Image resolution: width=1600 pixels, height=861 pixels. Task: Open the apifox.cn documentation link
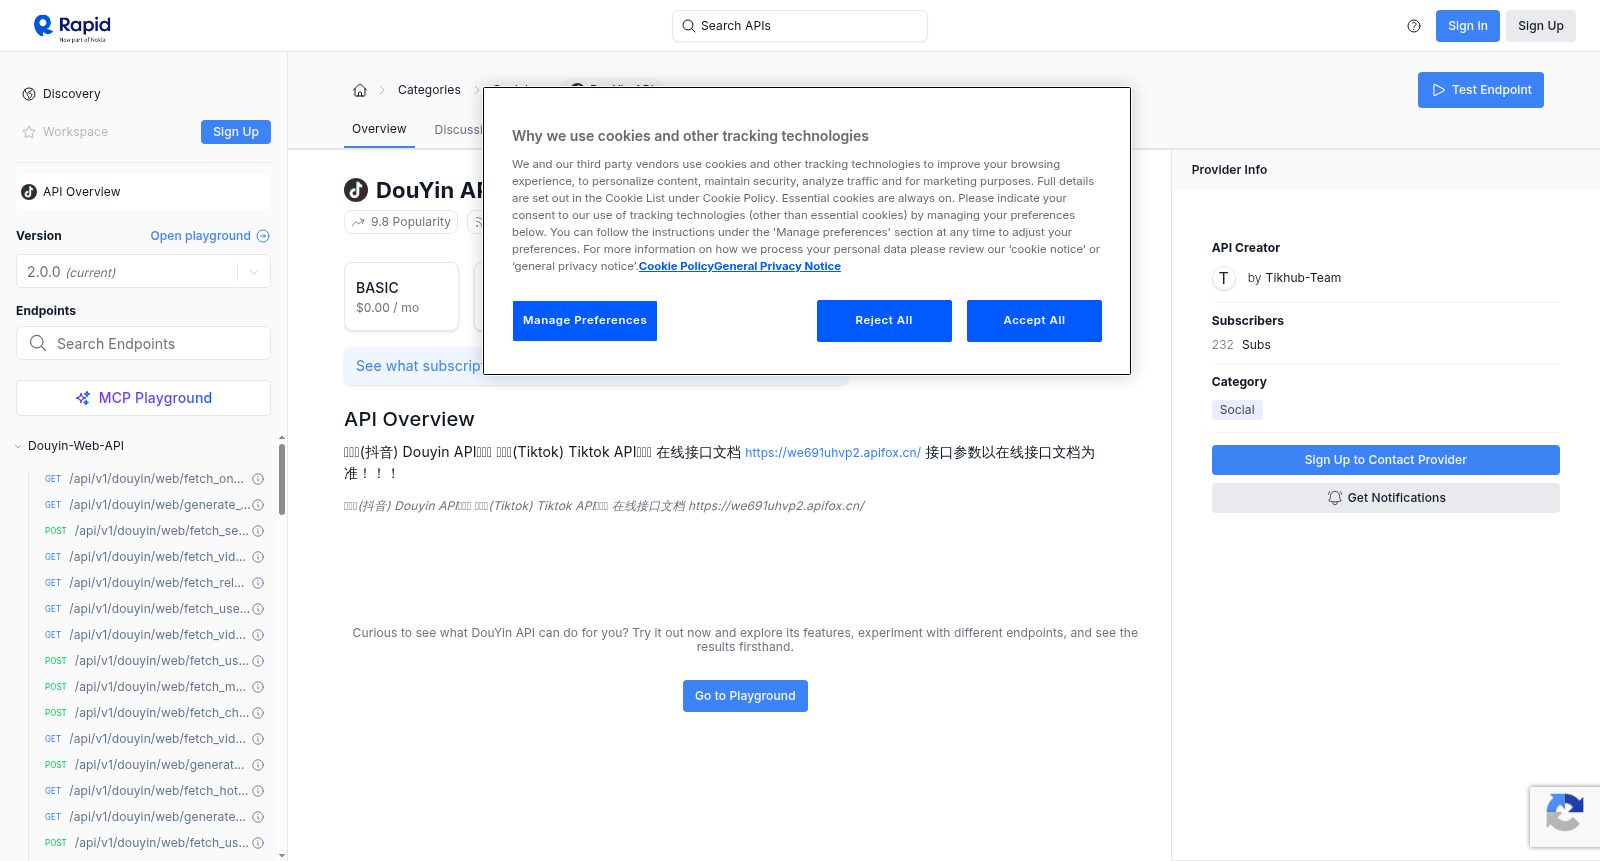pyautogui.click(x=832, y=453)
